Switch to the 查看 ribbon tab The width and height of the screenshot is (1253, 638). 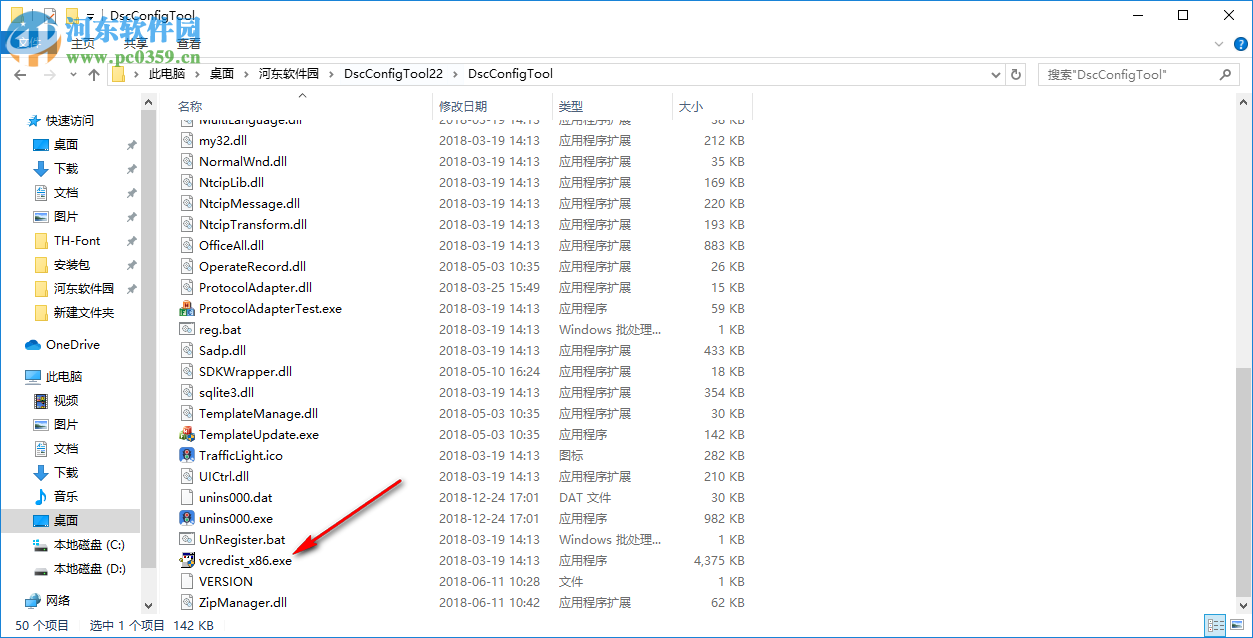[188, 43]
